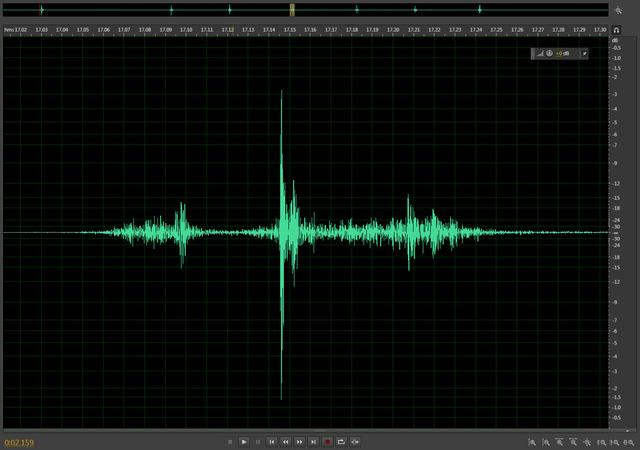Toggle Loop Playback button
The height and width of the screenshot is (450, 640).
pyautogui.click(x=341, y=442)
